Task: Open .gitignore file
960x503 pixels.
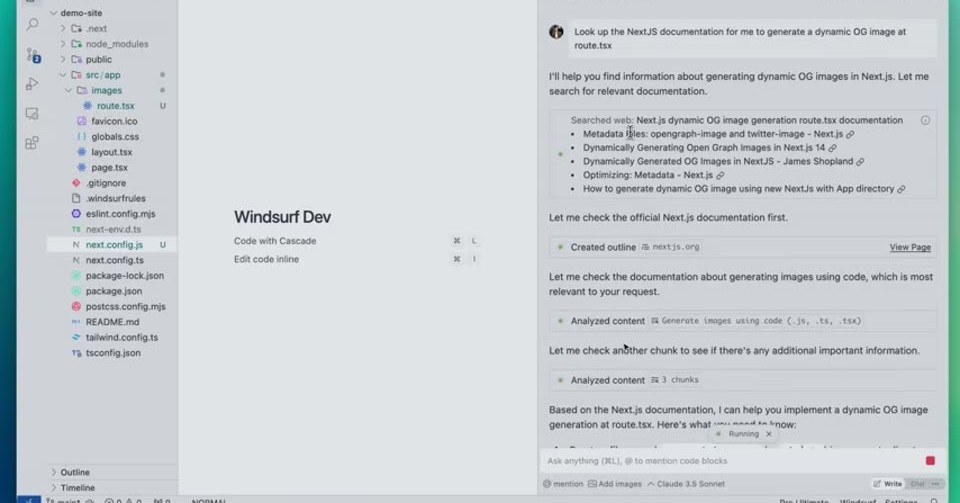Action: pos(105,183)
